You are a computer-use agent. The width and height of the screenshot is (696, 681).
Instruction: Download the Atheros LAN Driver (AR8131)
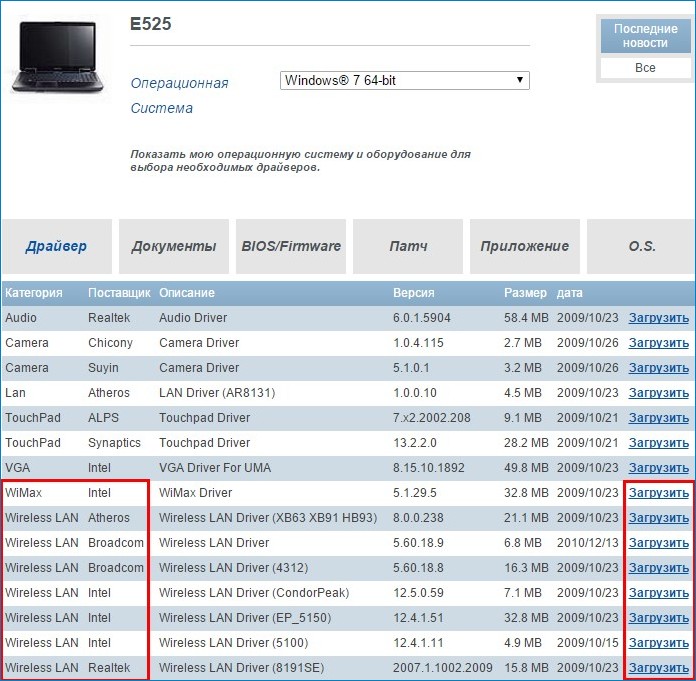point(658,393)
